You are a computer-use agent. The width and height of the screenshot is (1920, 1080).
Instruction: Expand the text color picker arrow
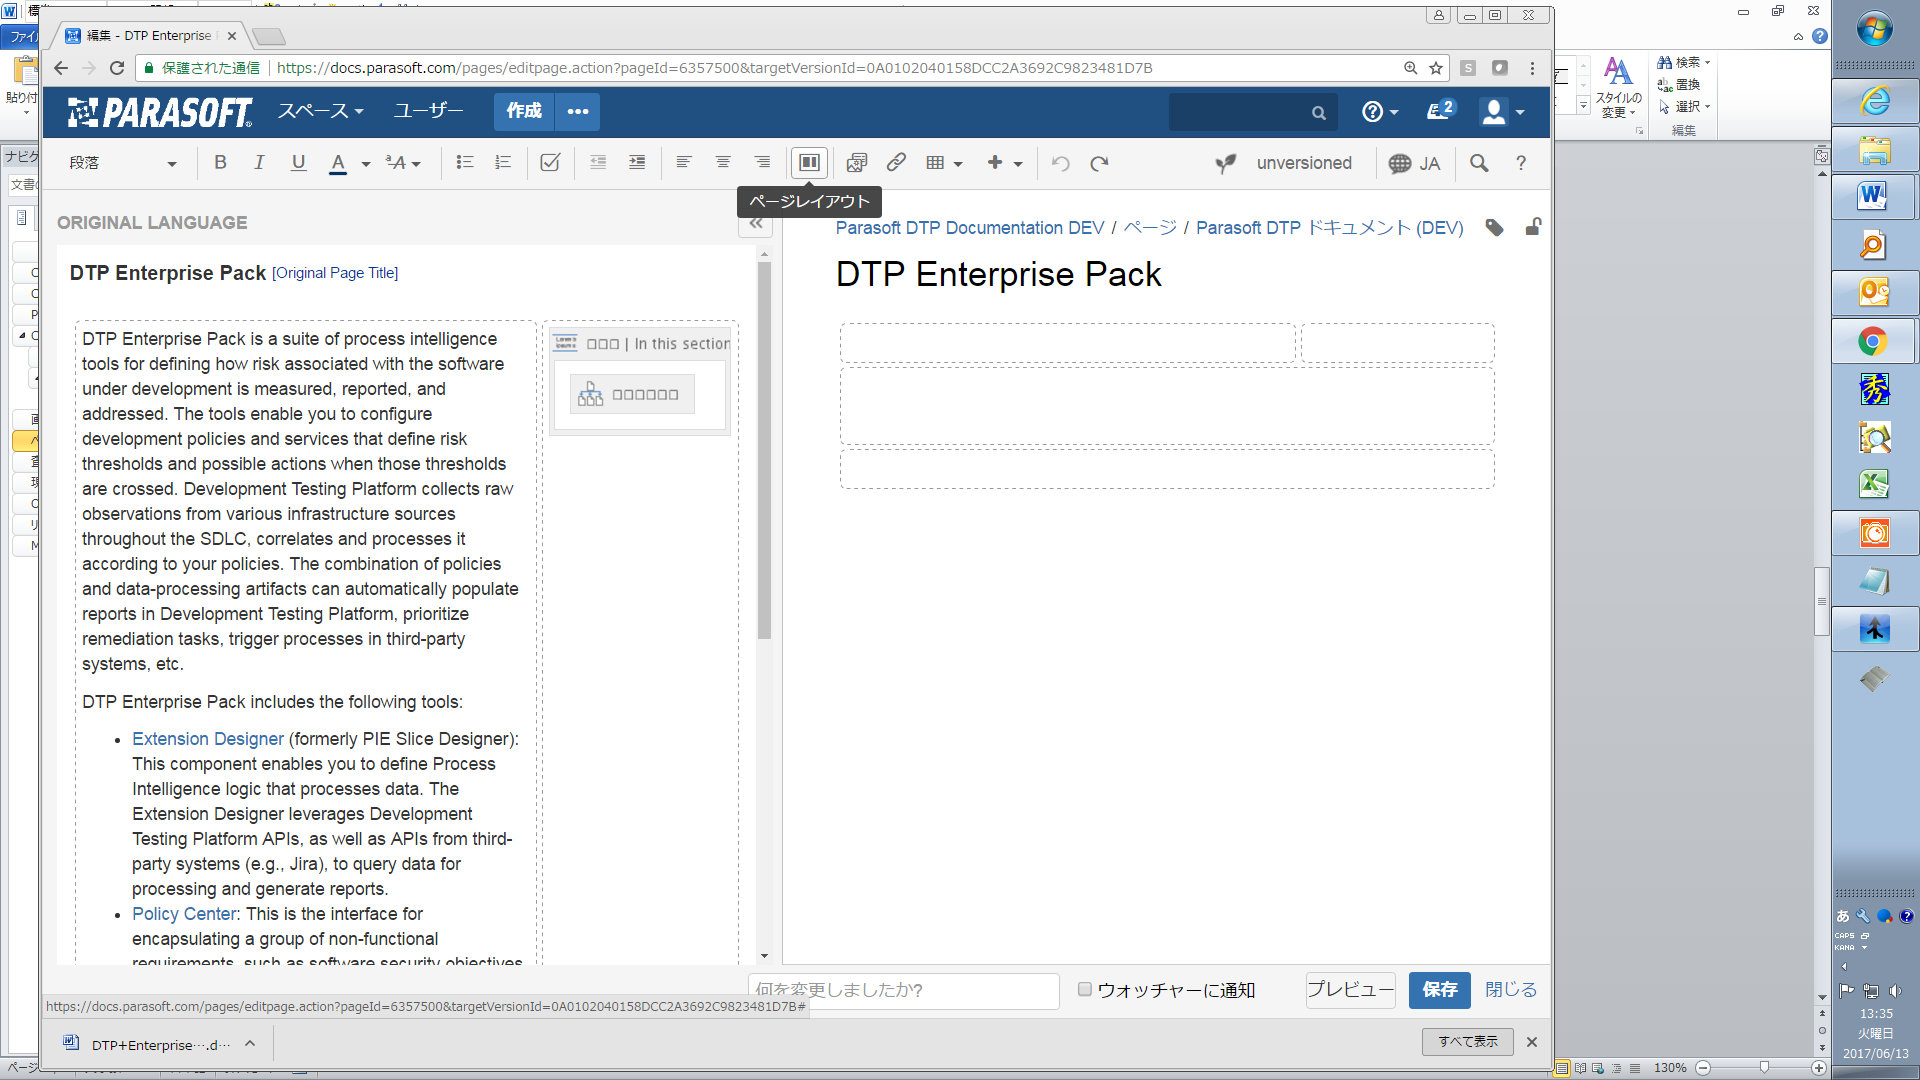pyautogui.click(x=366, y=164)
